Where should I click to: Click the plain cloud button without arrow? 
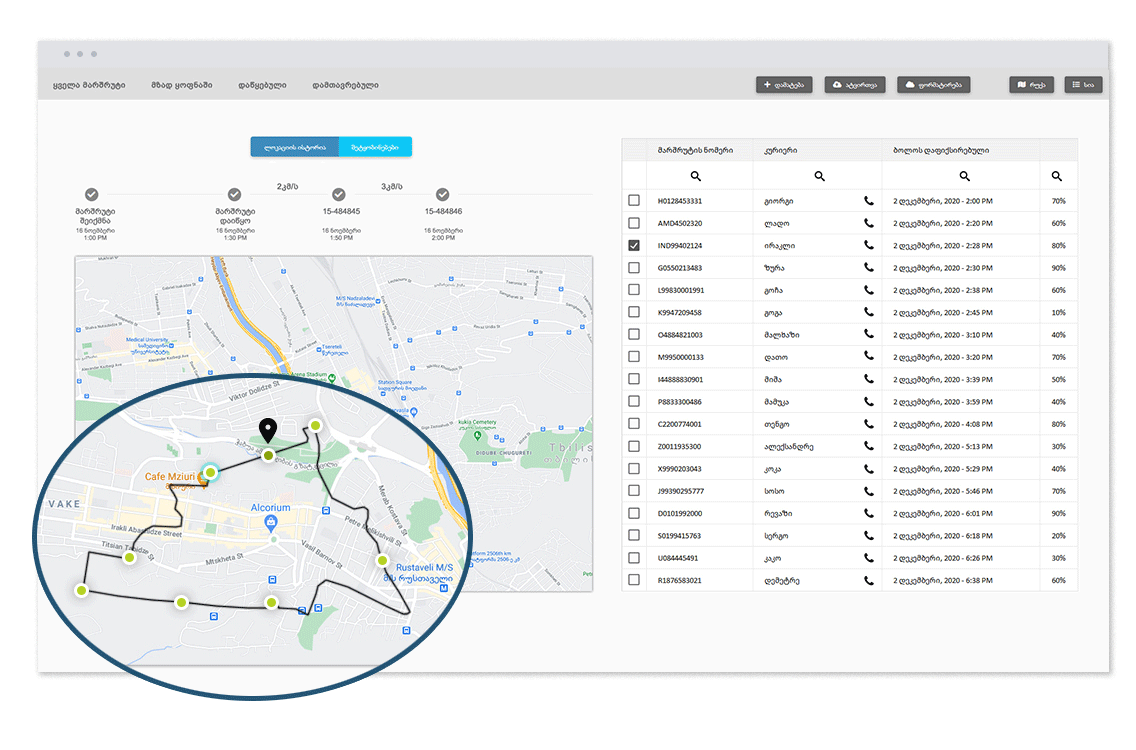pos(934,85)
